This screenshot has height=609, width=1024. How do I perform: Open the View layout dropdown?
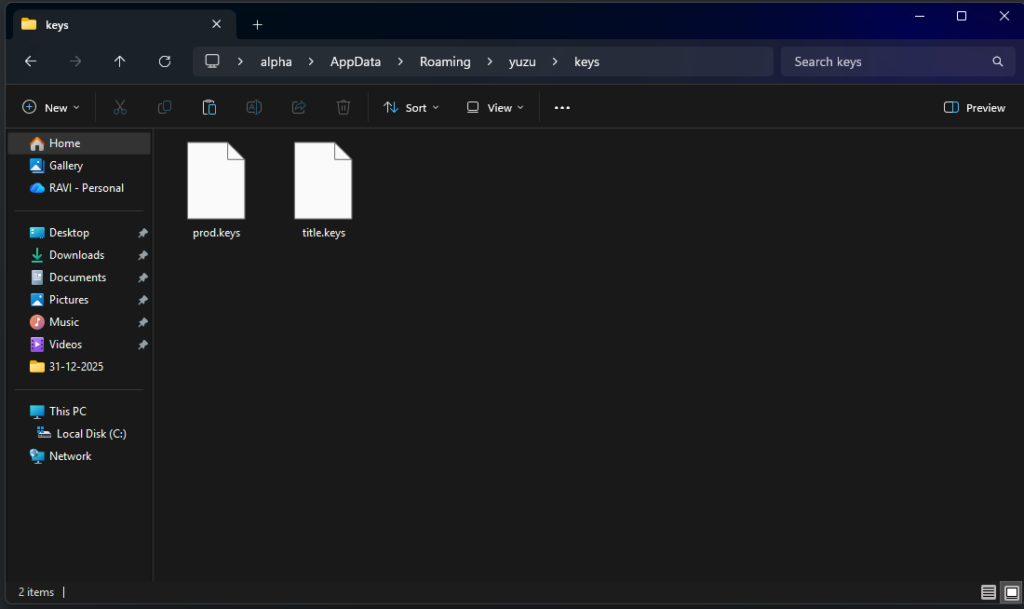point(495,107)
